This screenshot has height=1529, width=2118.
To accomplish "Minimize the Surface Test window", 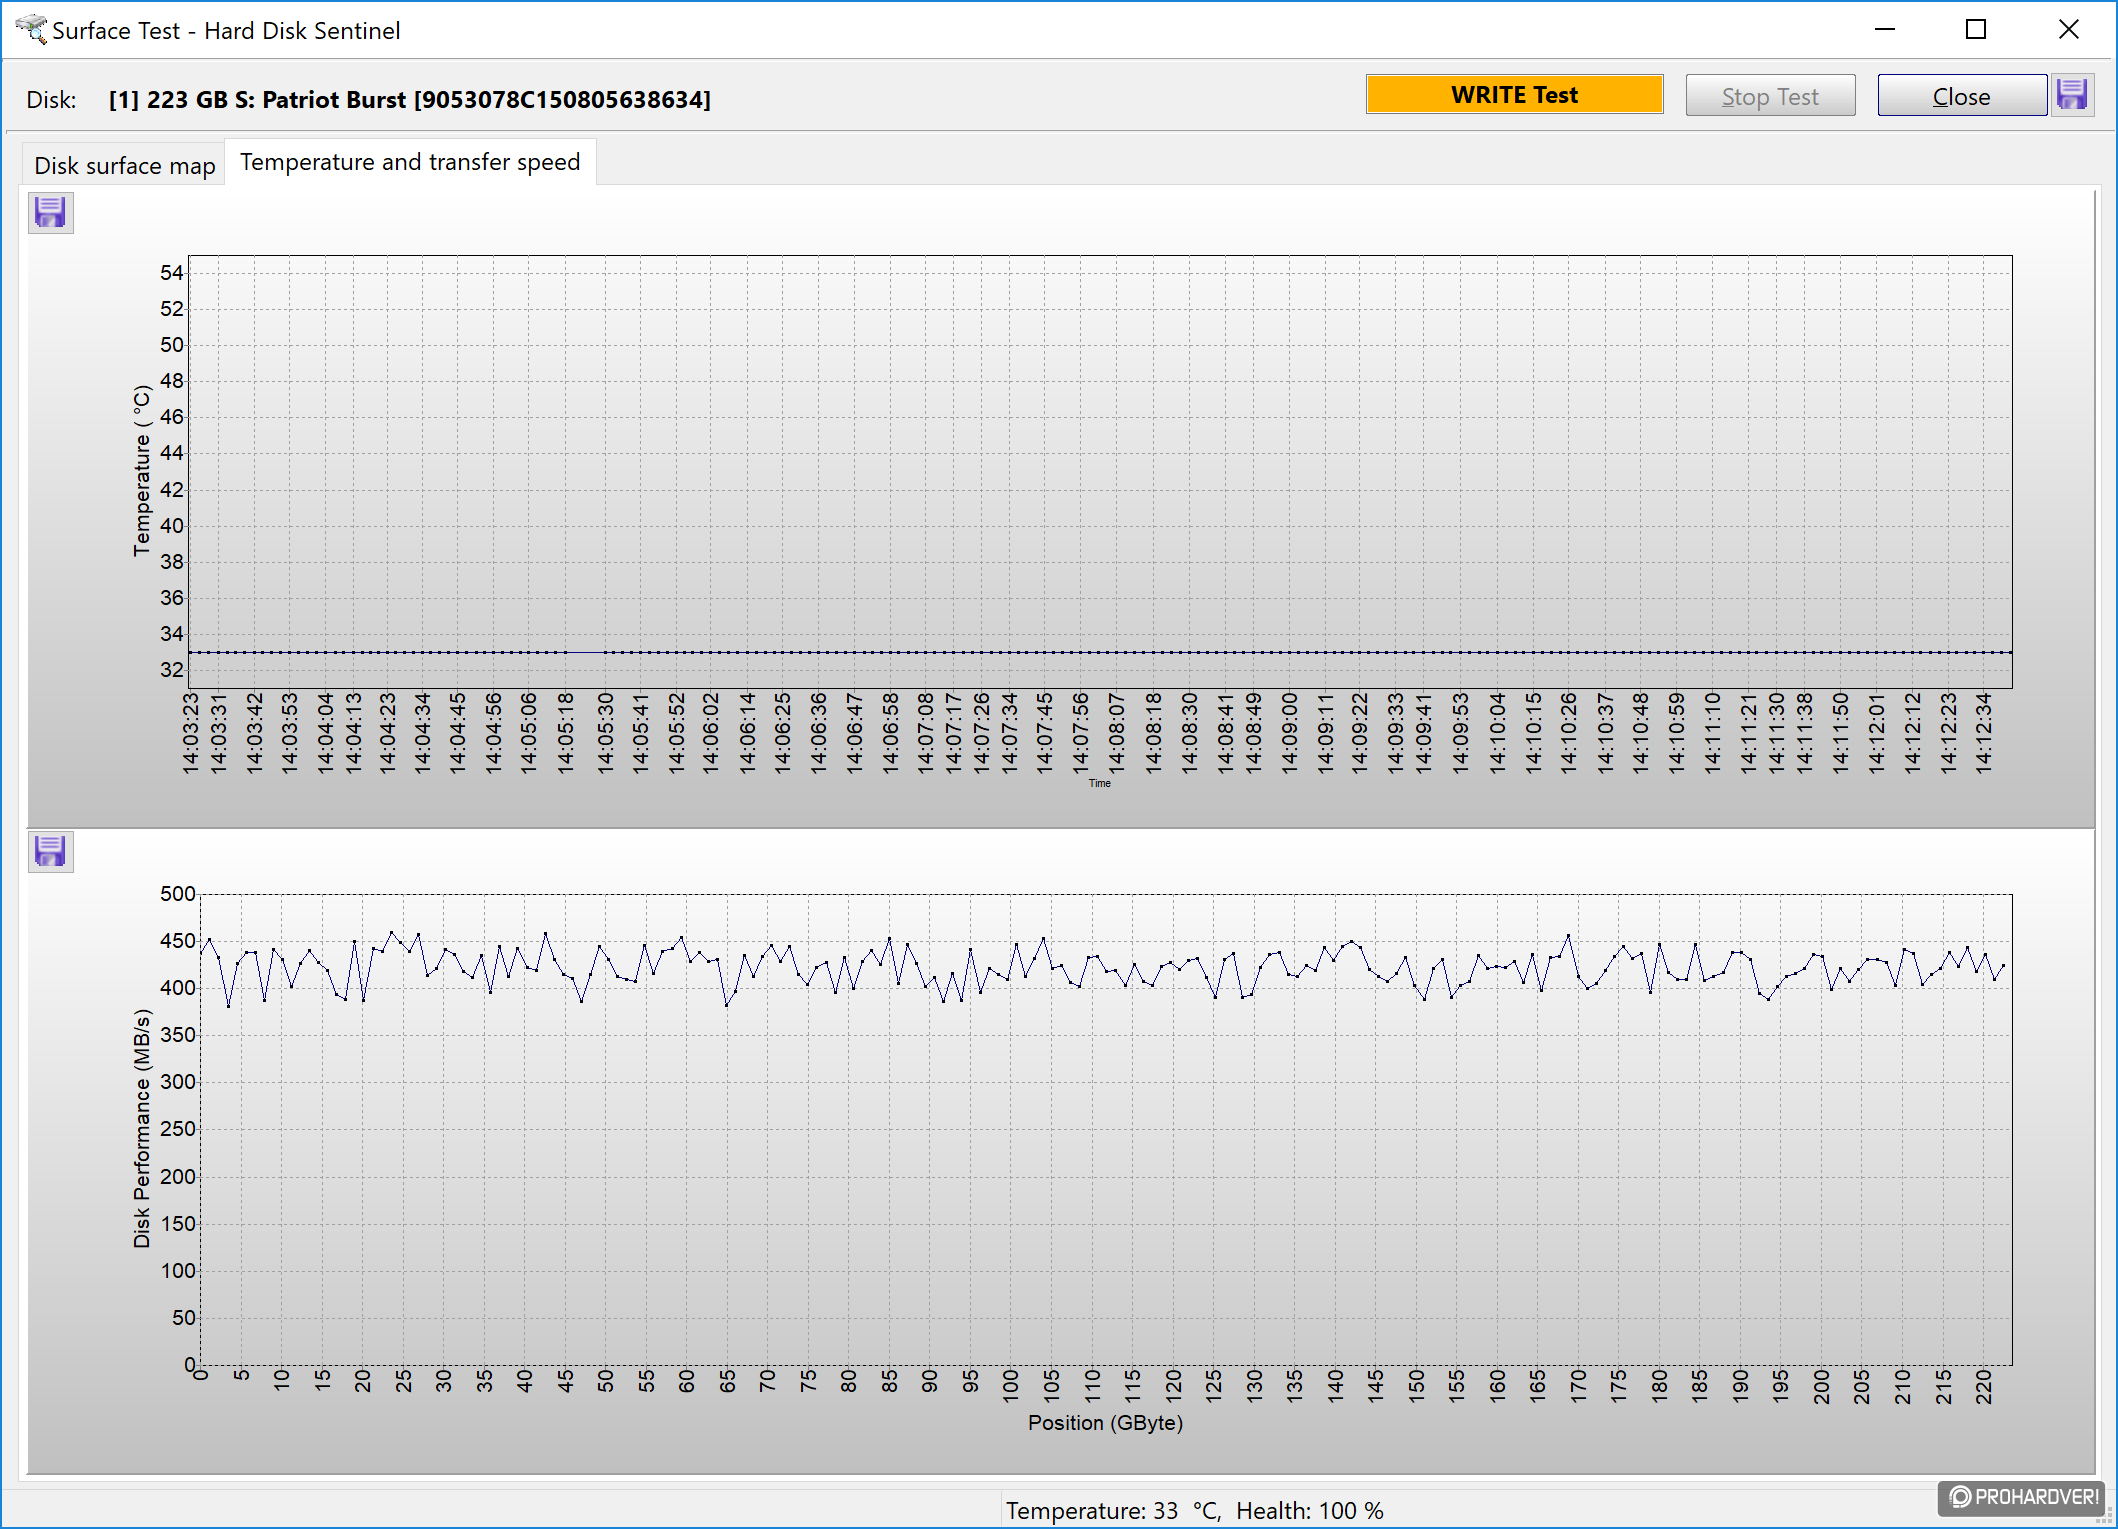I will point(1885,30).
